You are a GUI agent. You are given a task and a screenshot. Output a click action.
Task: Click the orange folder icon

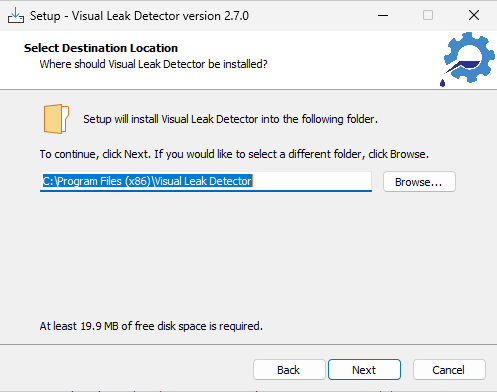click(56, 119)
